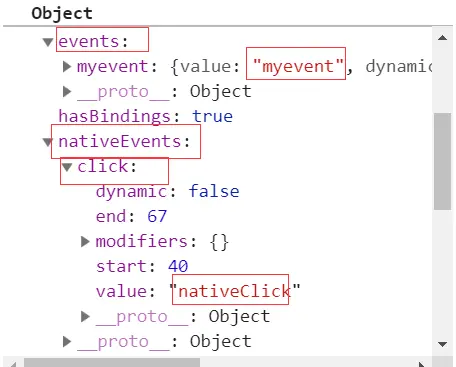The image size is (456, 367).
Task: Select the end: 67 property
Action: pos(131,216)
